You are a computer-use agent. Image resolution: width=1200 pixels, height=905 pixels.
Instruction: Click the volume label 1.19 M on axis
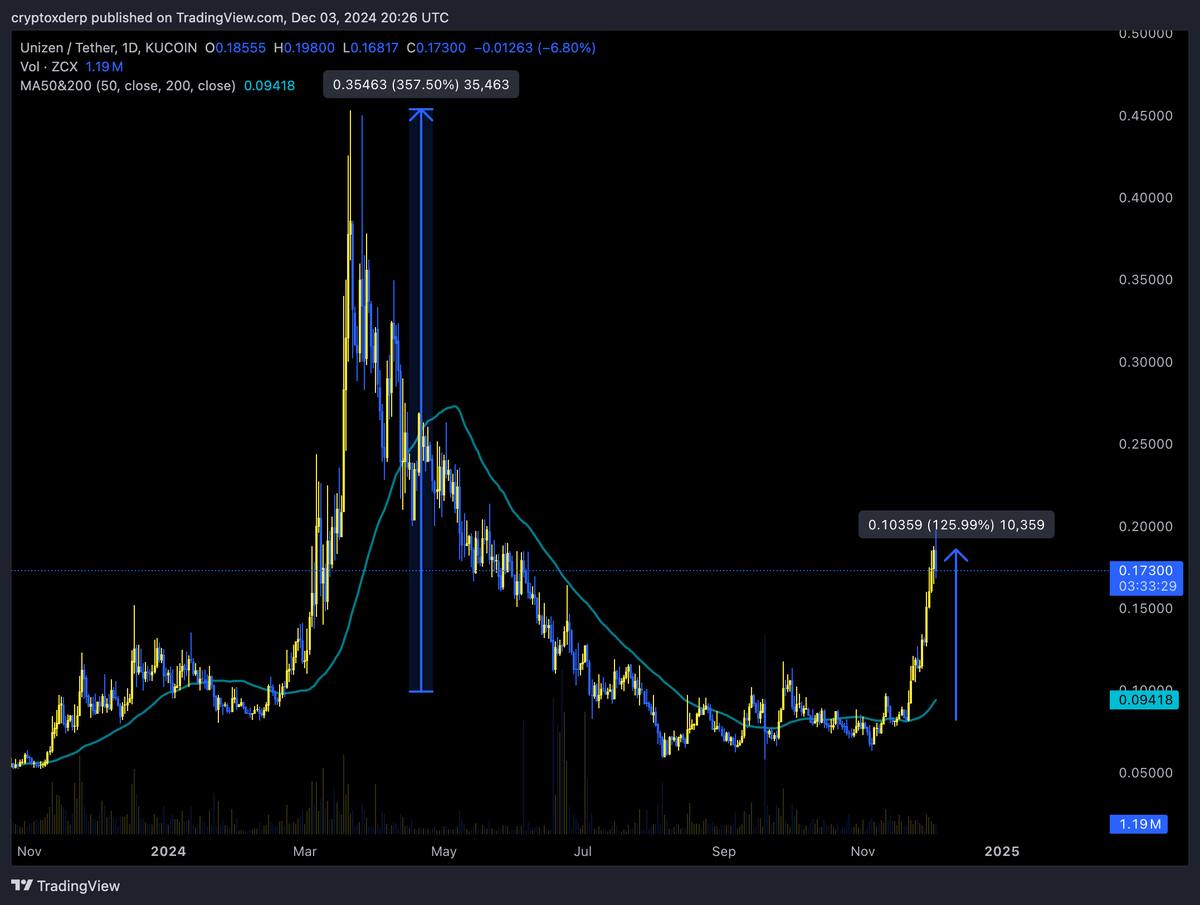click(x=1141, y=825)
